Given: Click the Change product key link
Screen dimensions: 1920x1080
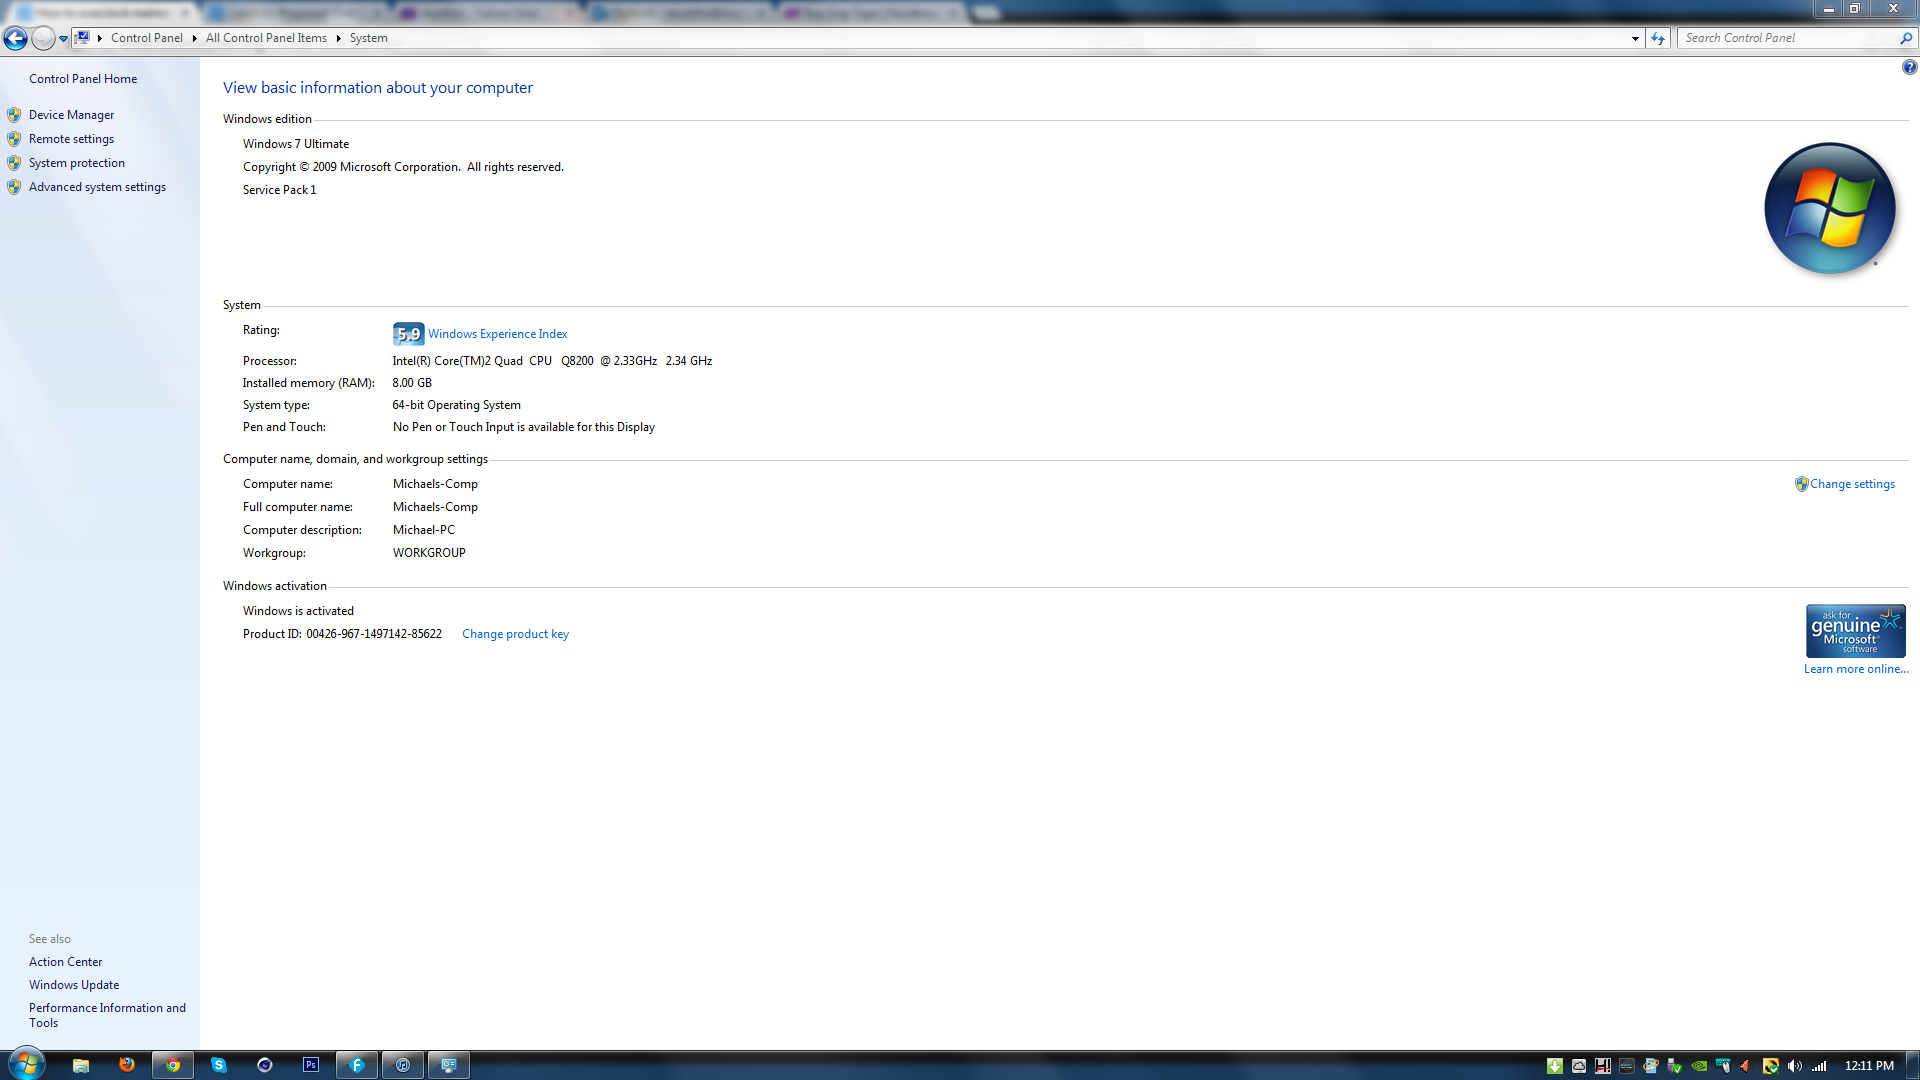Looking at the screenshot, I should pos(515,634).
